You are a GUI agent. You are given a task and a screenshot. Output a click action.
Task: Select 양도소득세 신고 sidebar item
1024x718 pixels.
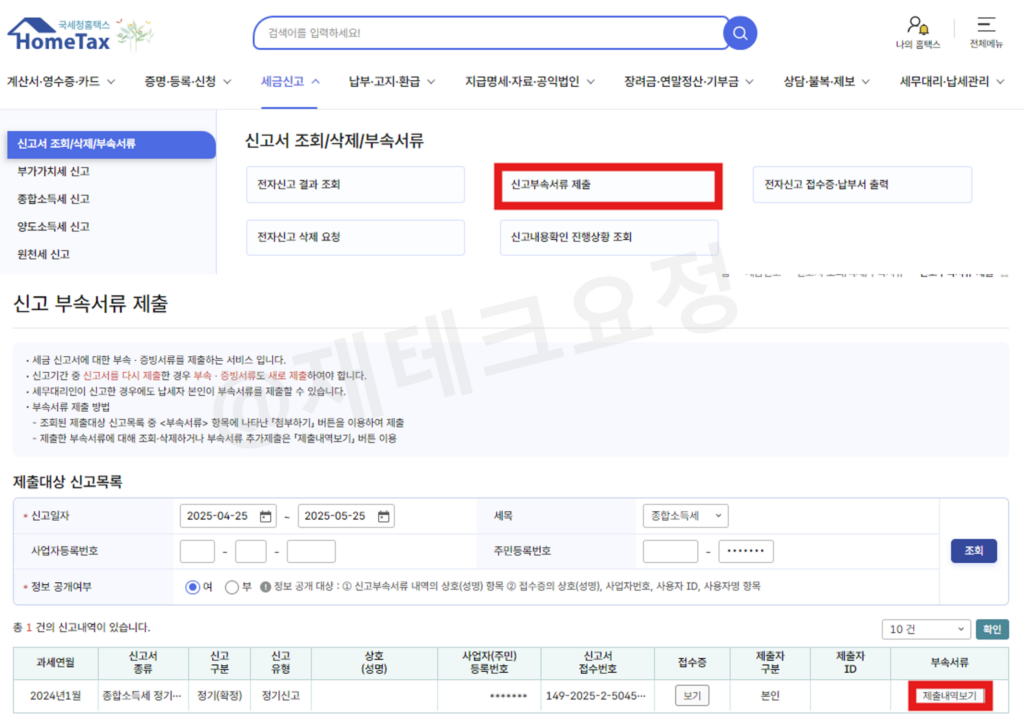[53, 227]
